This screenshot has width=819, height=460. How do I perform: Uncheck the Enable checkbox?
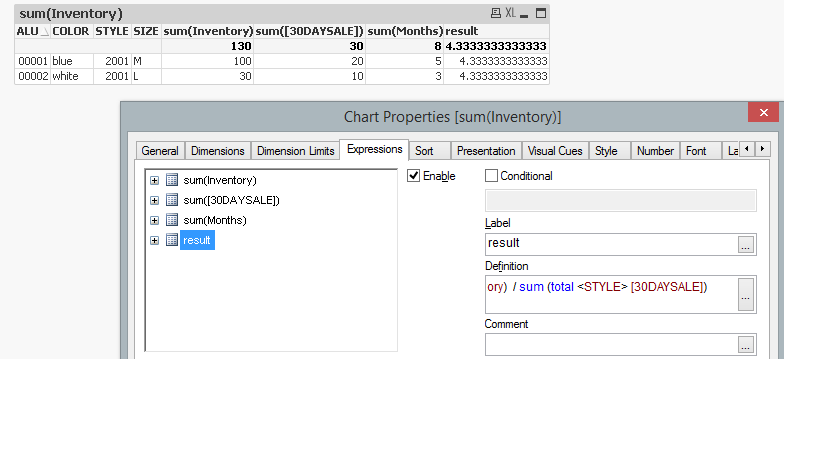(x=413, y=176)
